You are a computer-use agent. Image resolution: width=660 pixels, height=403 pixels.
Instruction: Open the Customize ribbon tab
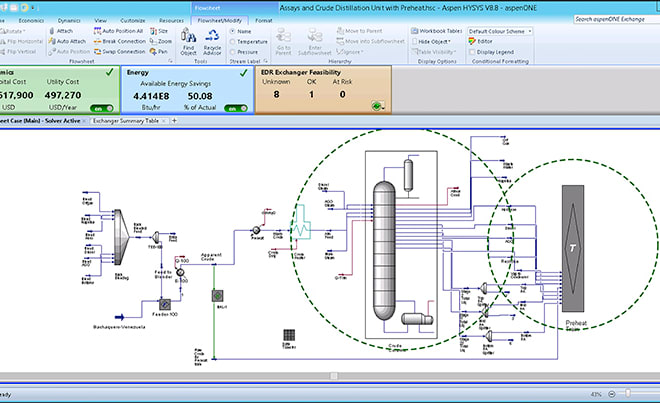click(133, 20)
